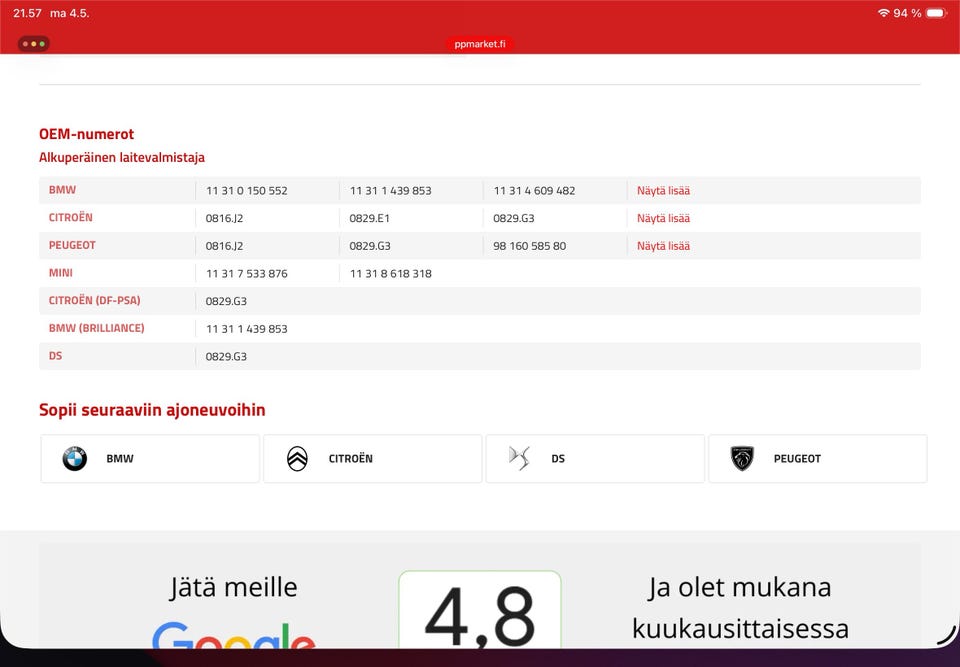Select MINI number 11 31 8 618 318
960x667 pixels.
point(391,273)
